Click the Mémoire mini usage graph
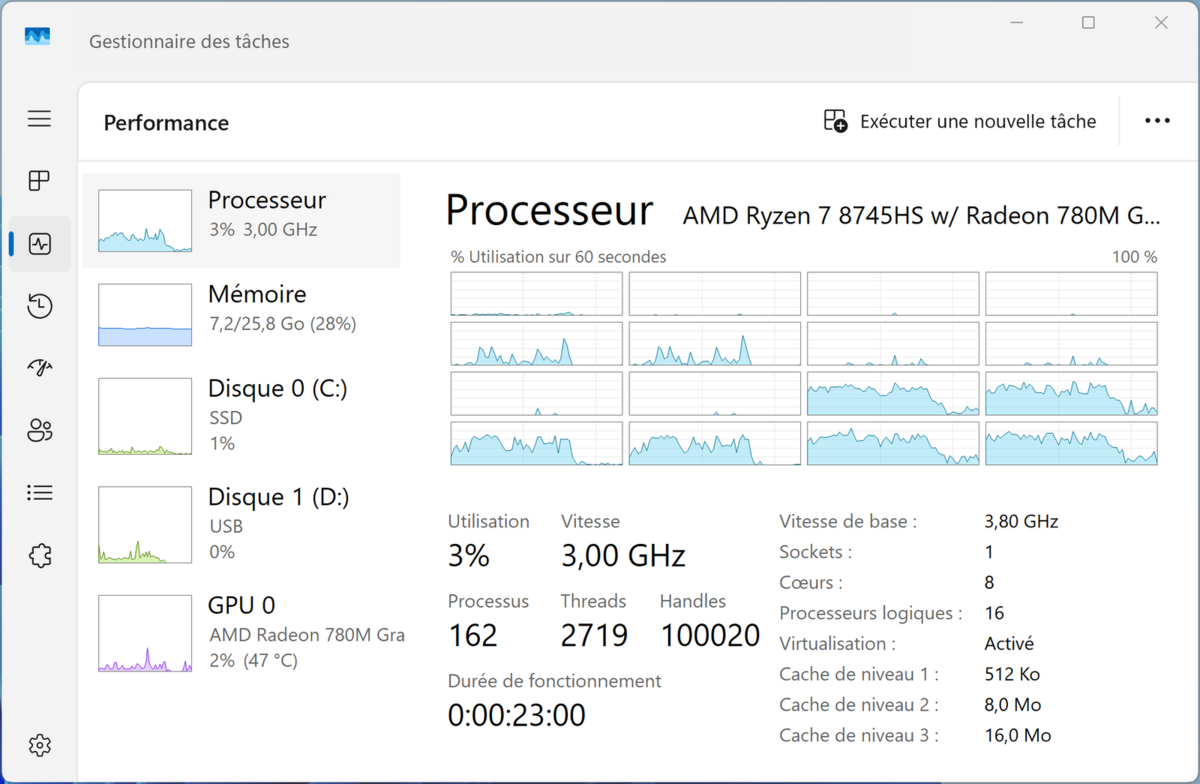 tap(145, 314)
